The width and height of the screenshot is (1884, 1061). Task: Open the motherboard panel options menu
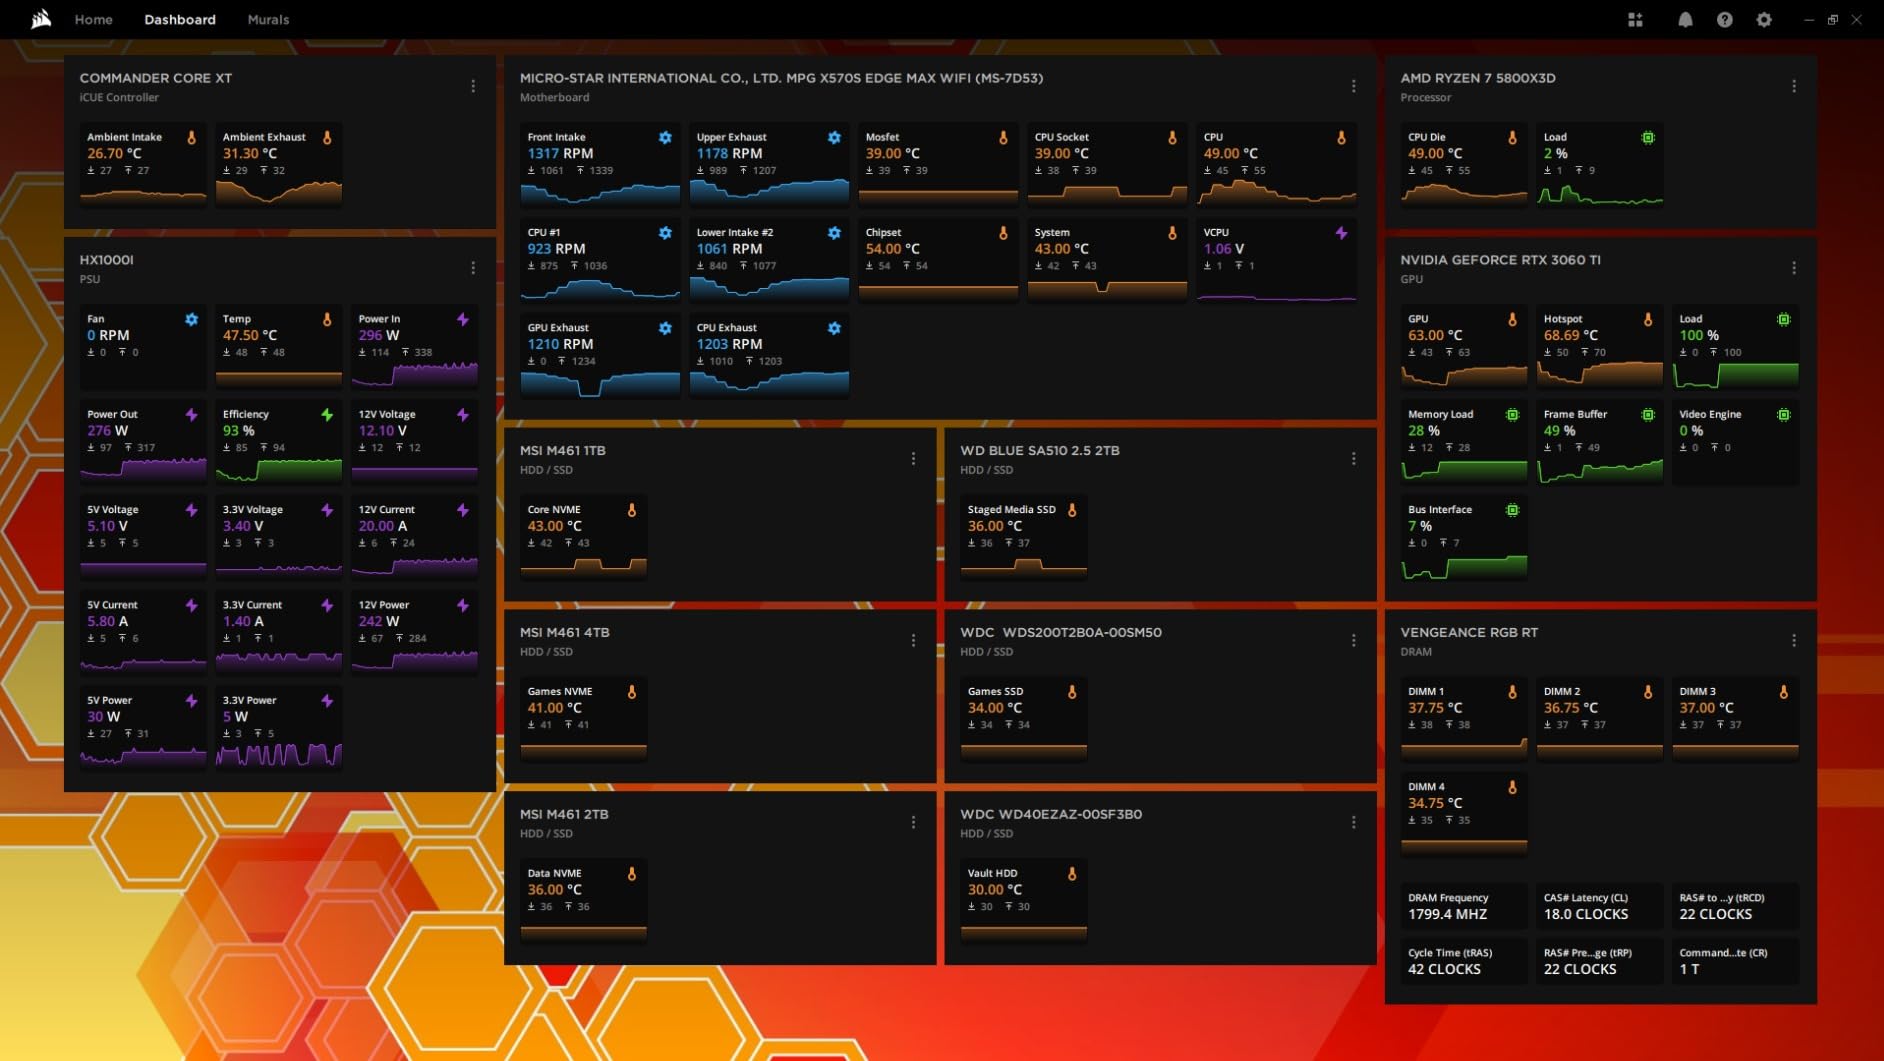pos(1354,86)
